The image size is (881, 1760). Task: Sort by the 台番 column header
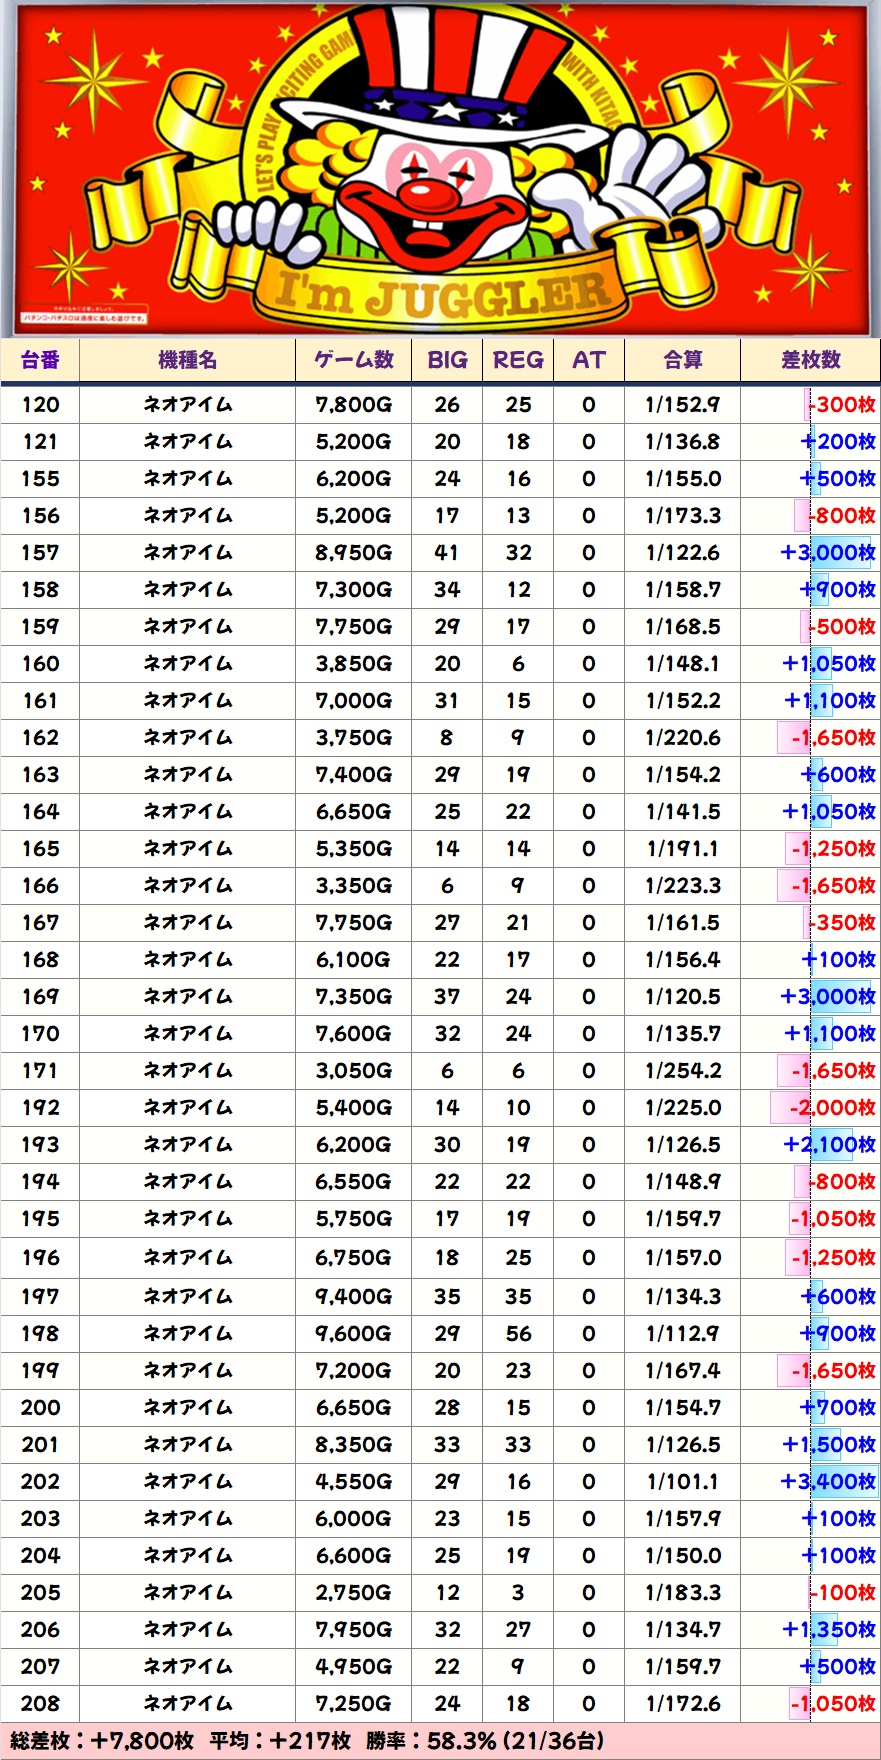tap(40, 360)
